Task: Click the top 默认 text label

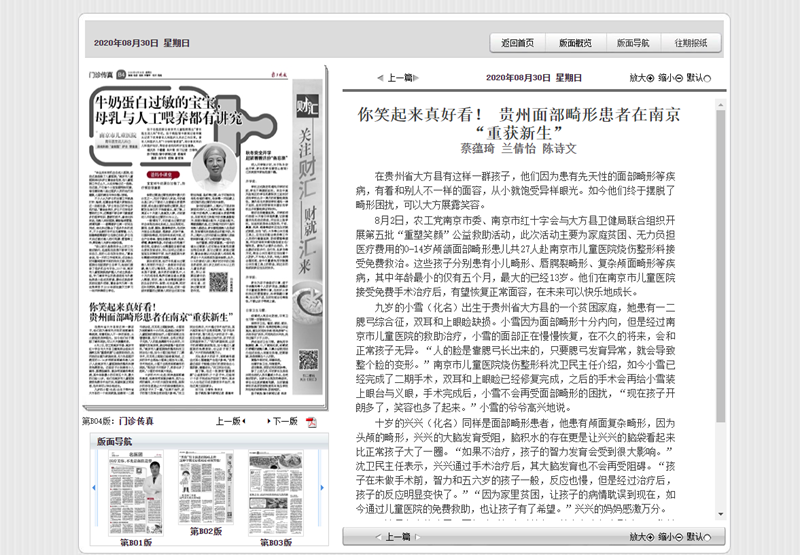Action: click(x=694, y=78)
